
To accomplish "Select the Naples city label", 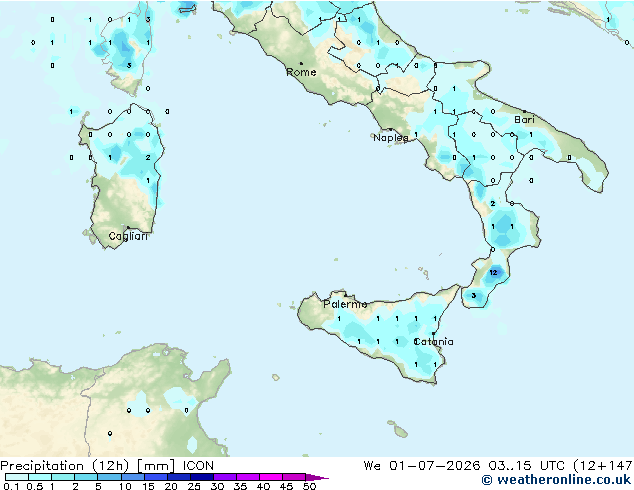I will 391,138.
